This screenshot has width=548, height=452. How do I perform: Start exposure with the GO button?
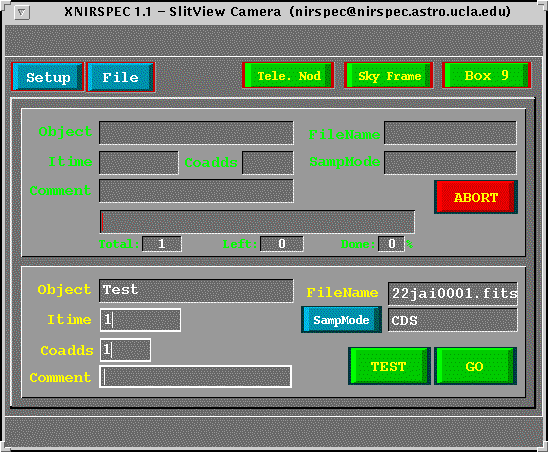(475, 366)
